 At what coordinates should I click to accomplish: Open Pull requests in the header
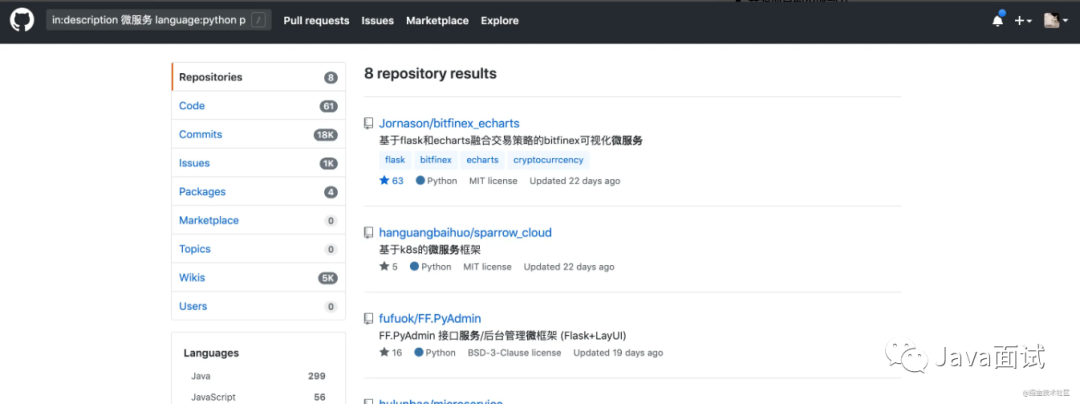(x=316, y=21)
